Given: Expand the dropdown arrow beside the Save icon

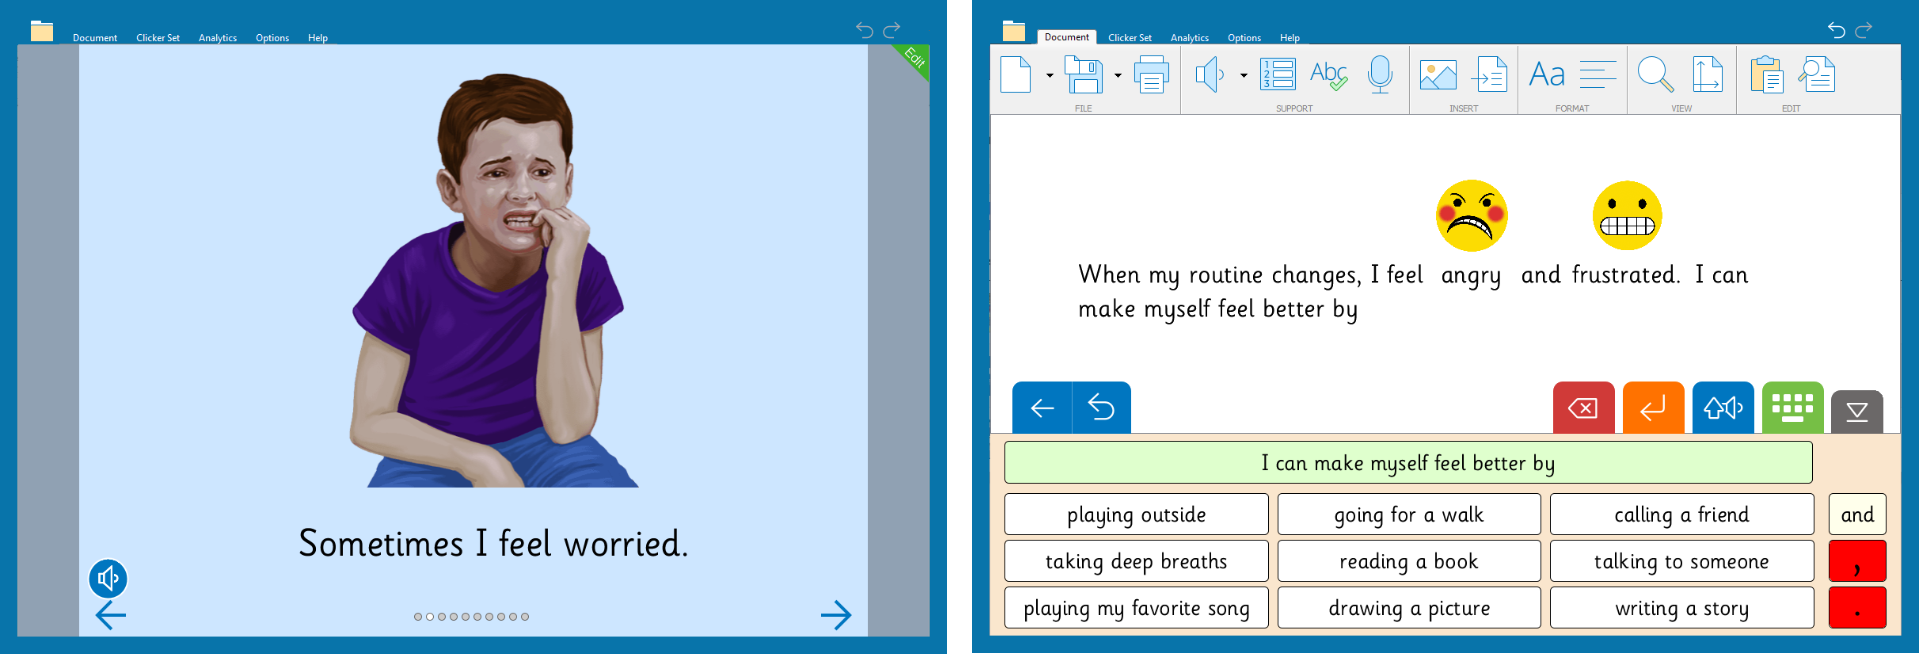Looking at the screenshot, I should pos(1117,76).
